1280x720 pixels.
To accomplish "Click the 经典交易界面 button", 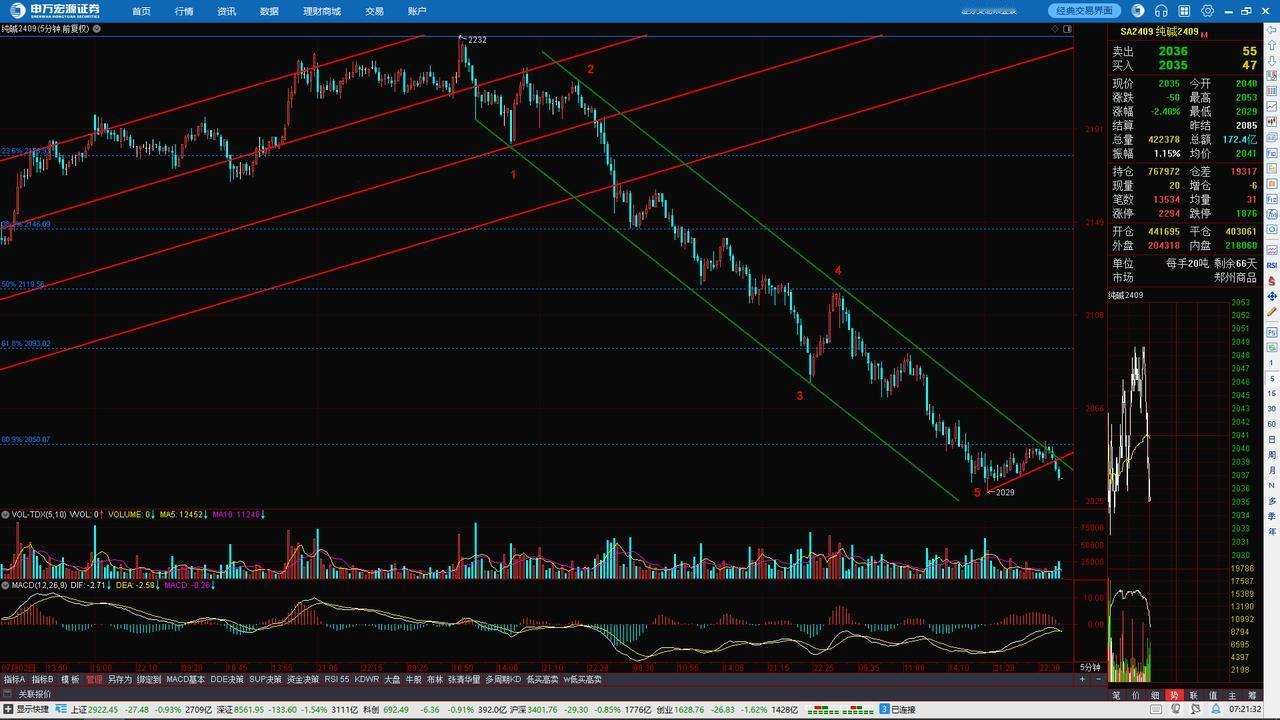I will 1085,11.
